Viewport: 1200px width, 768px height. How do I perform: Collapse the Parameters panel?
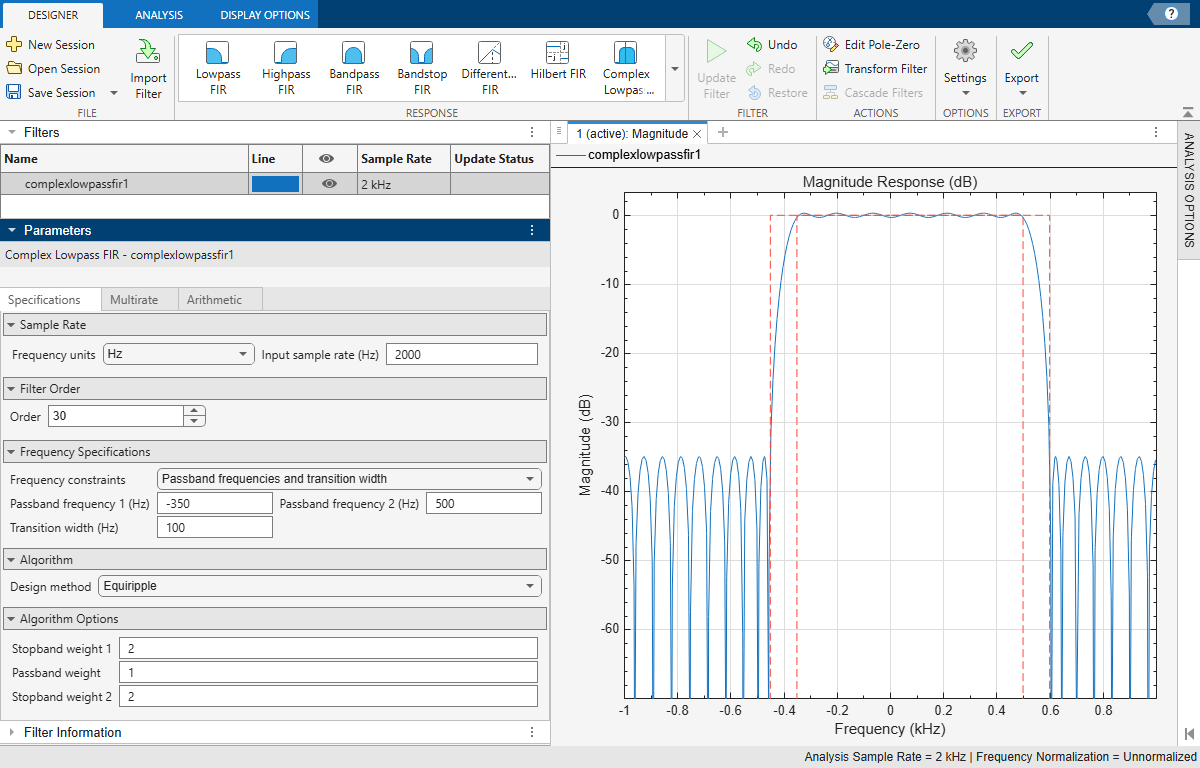point(12,230)
